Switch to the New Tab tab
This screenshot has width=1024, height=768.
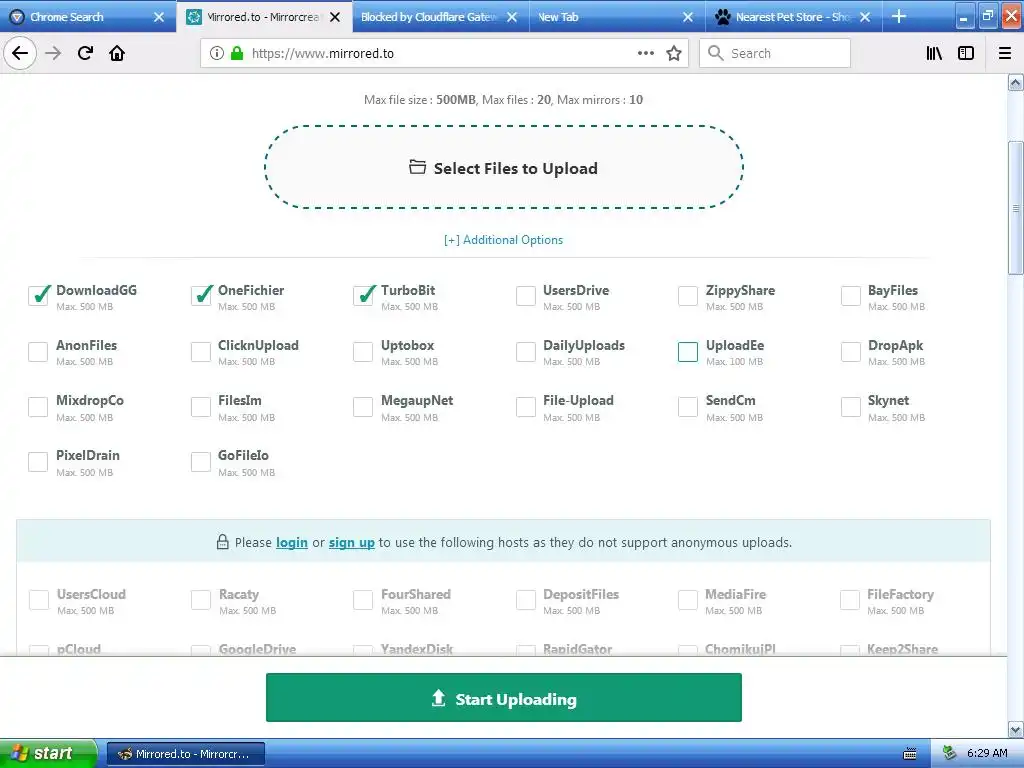pyautogui.click(x=616, y=16)
